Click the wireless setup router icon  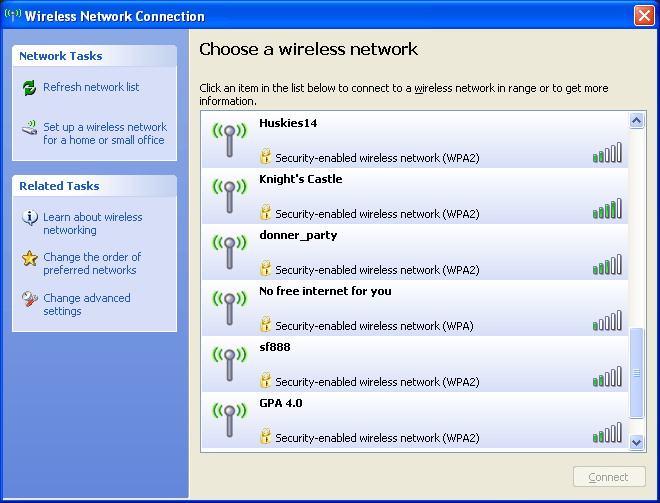coord(29,128)
